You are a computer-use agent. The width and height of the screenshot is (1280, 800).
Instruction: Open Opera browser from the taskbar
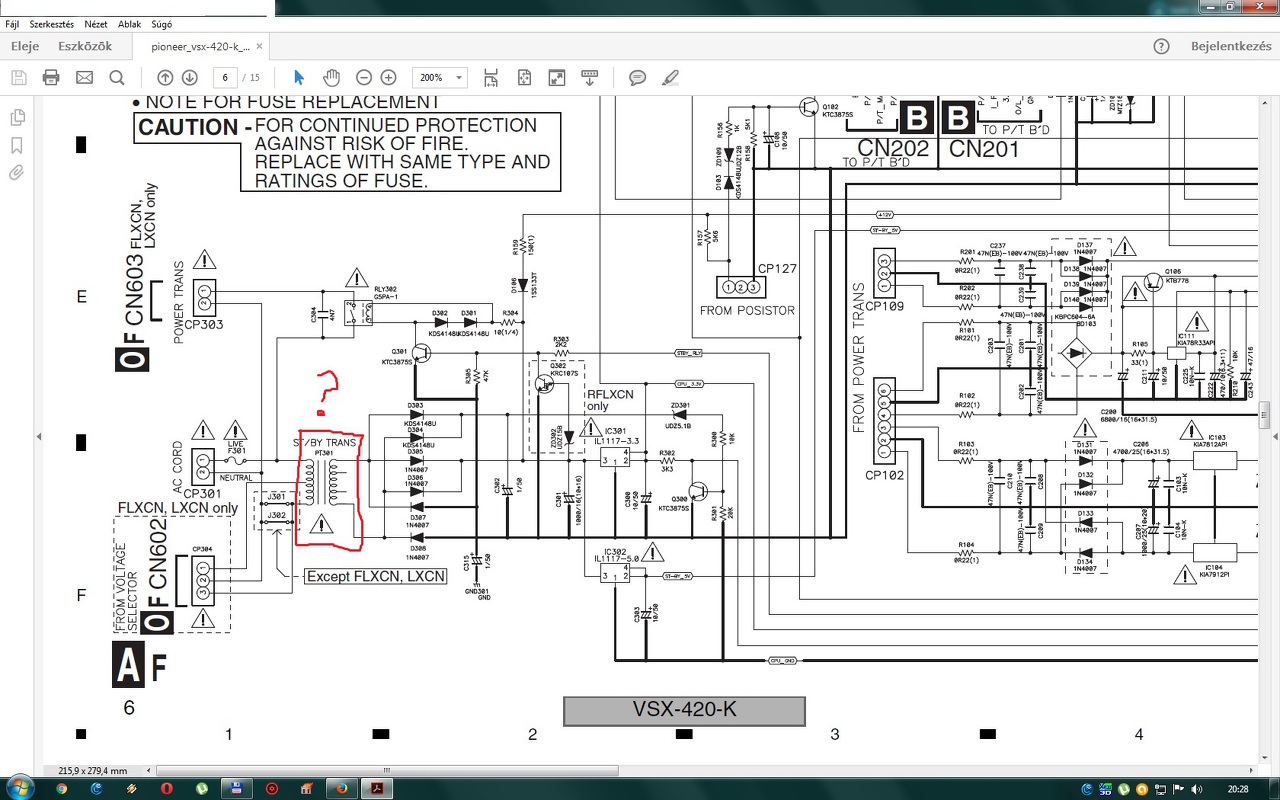point(167,788)
